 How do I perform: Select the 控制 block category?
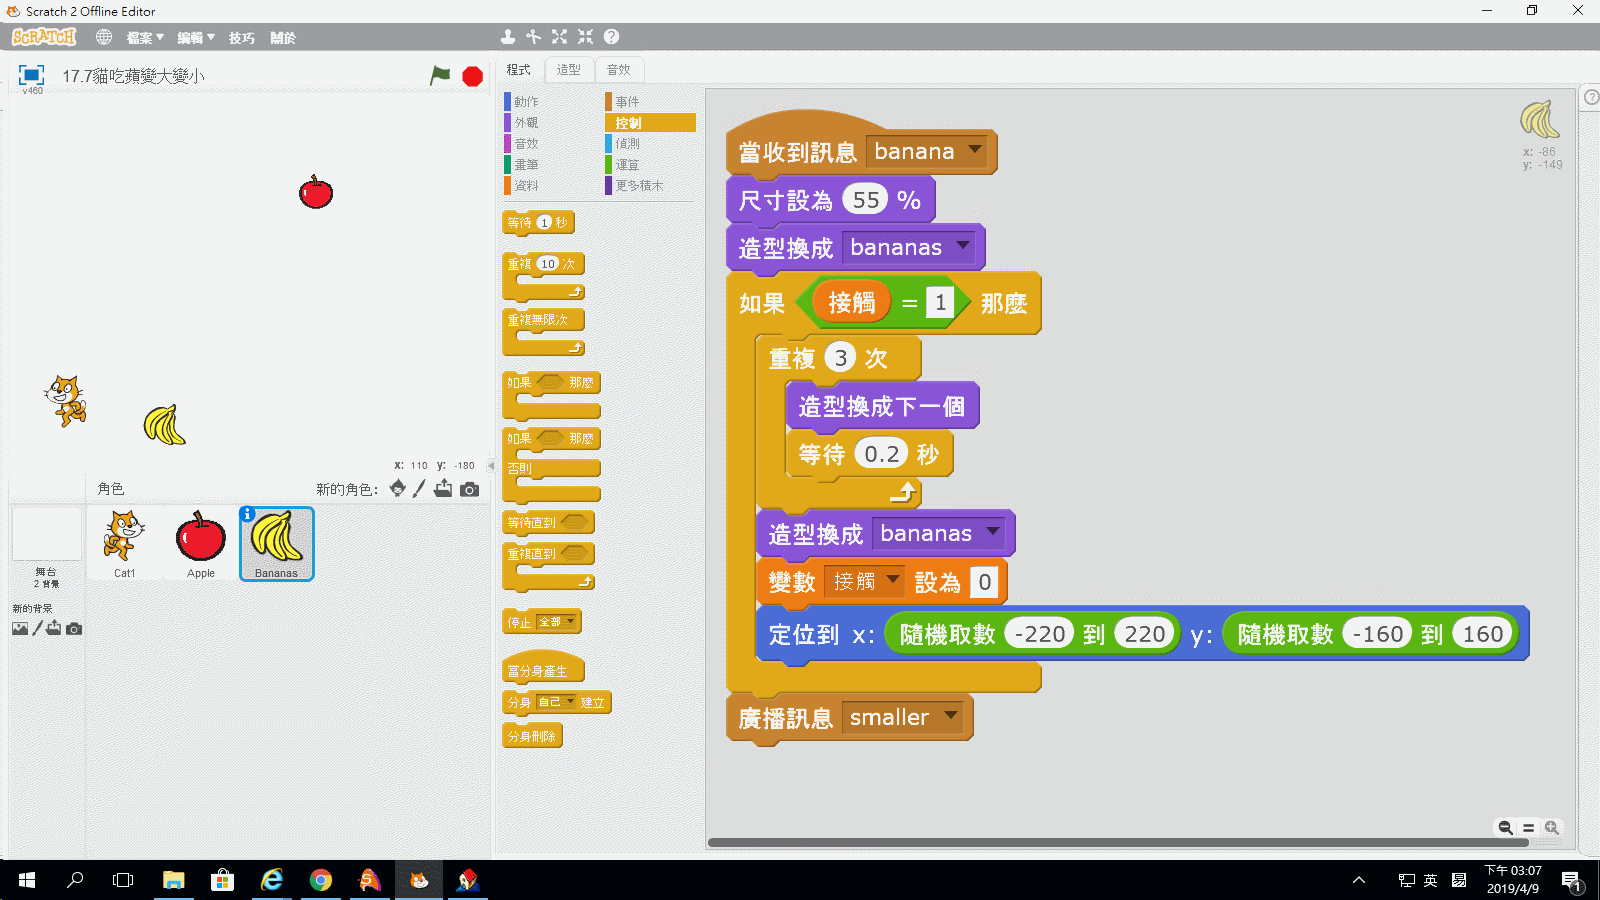point(649,123)
